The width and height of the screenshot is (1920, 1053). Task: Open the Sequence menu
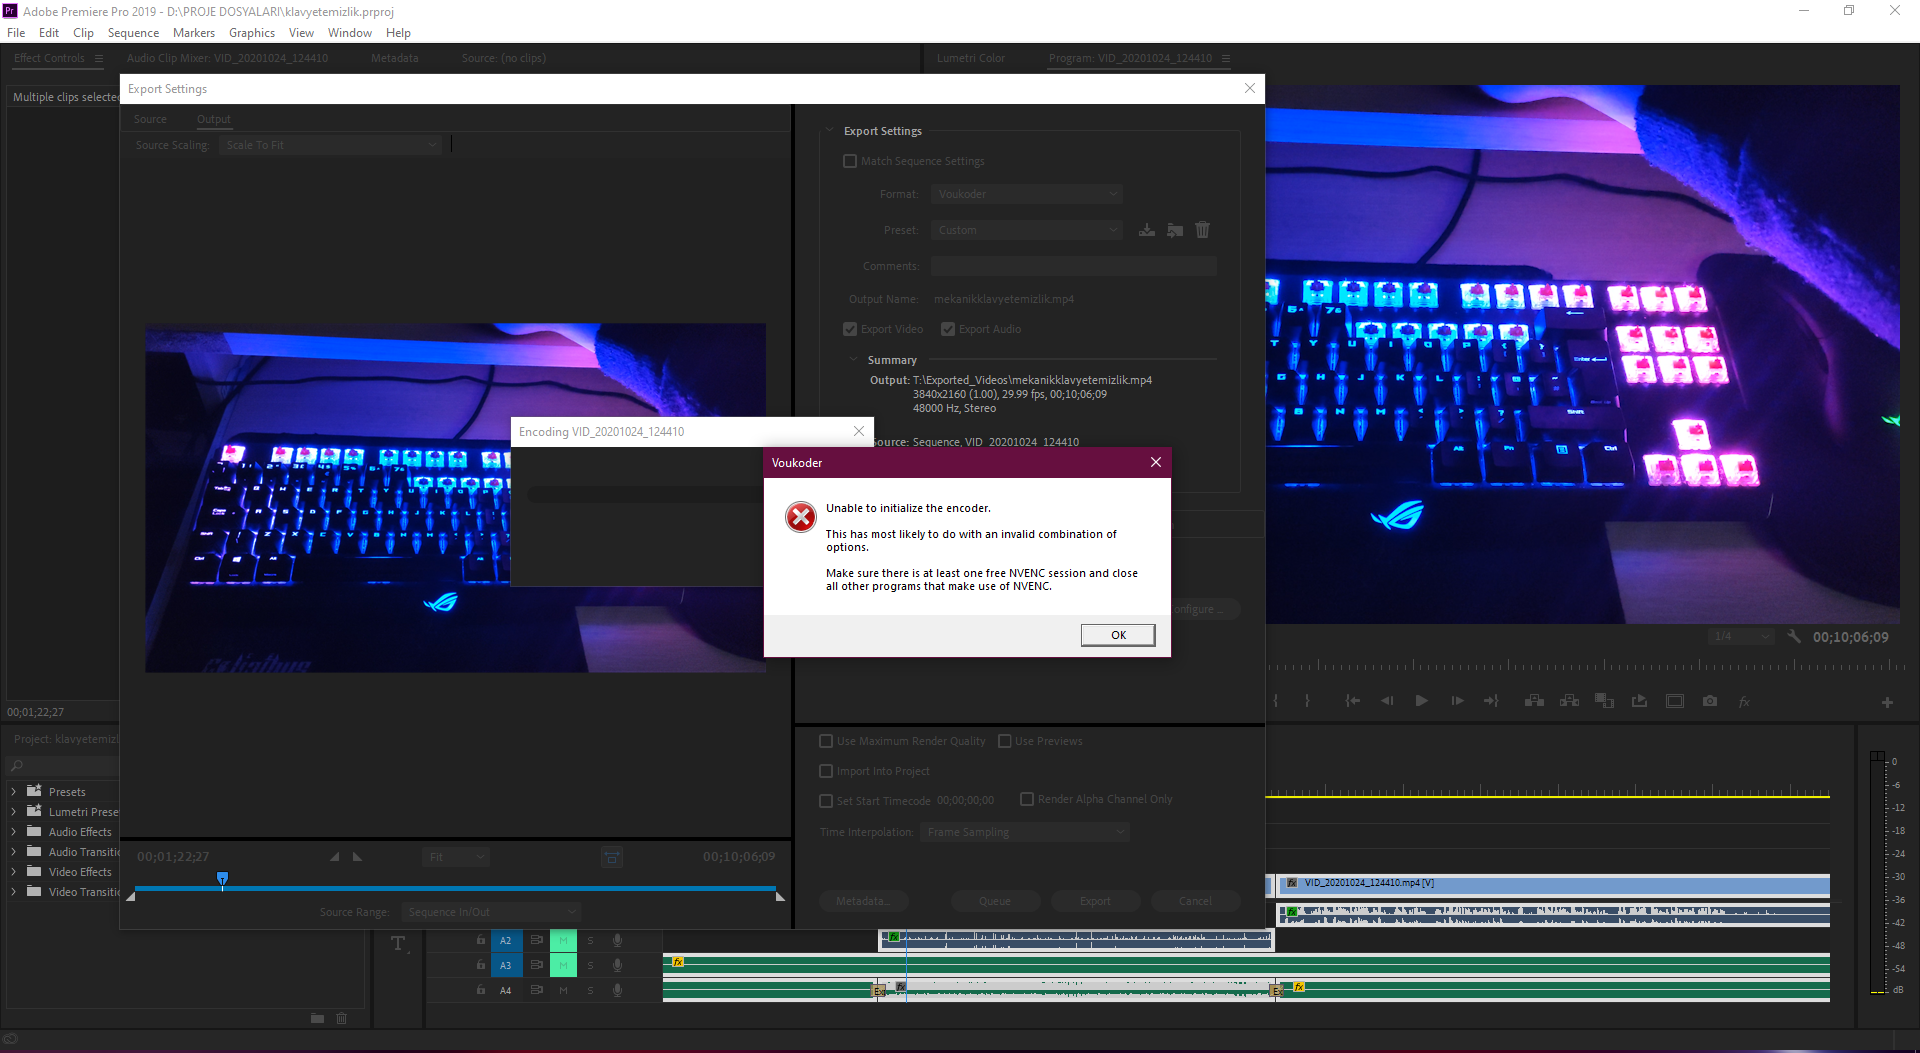click(133, 33)
